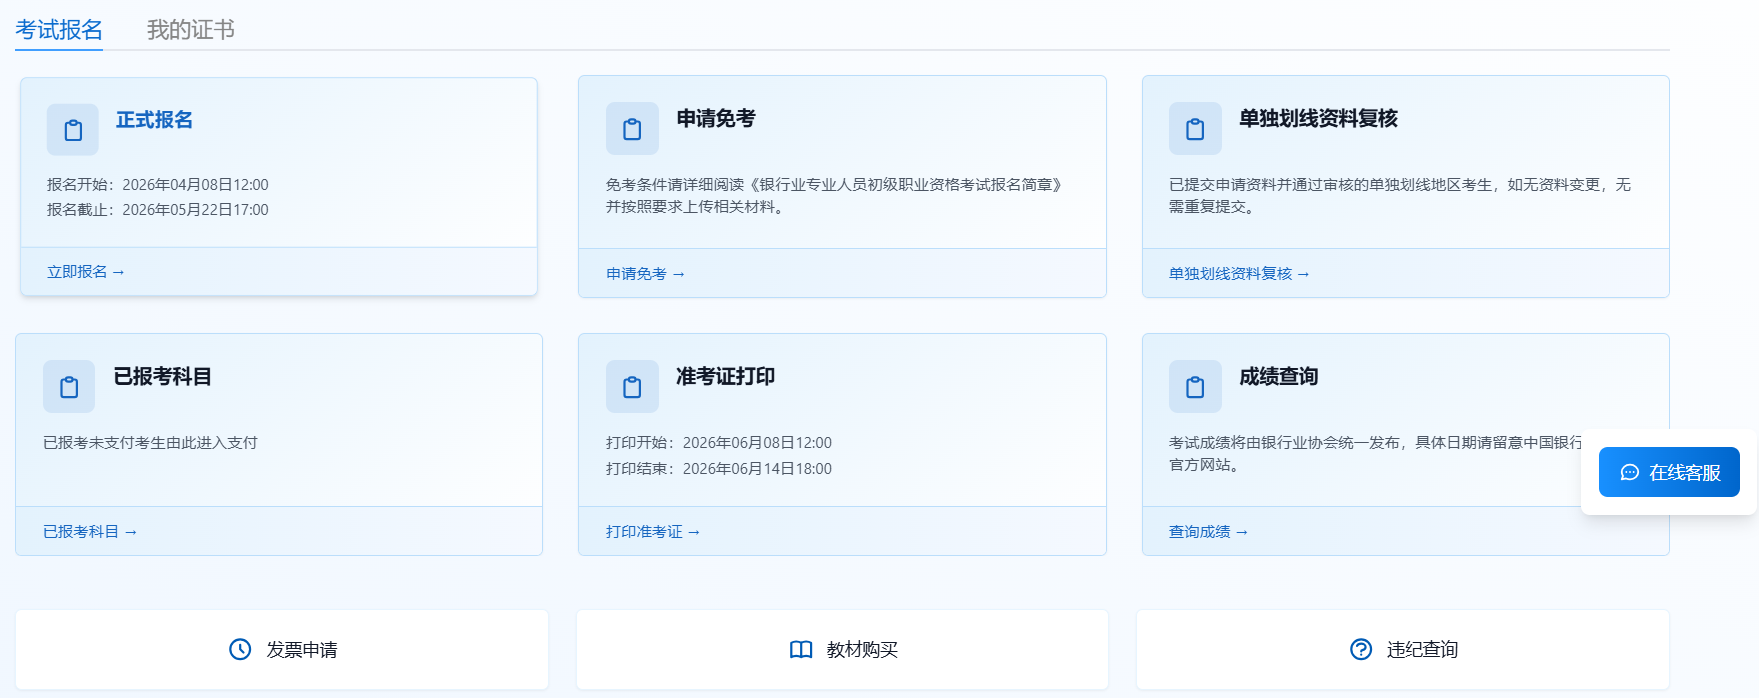Select the 考试报名 tab
1759x698 pixels.
click(59, 30)
